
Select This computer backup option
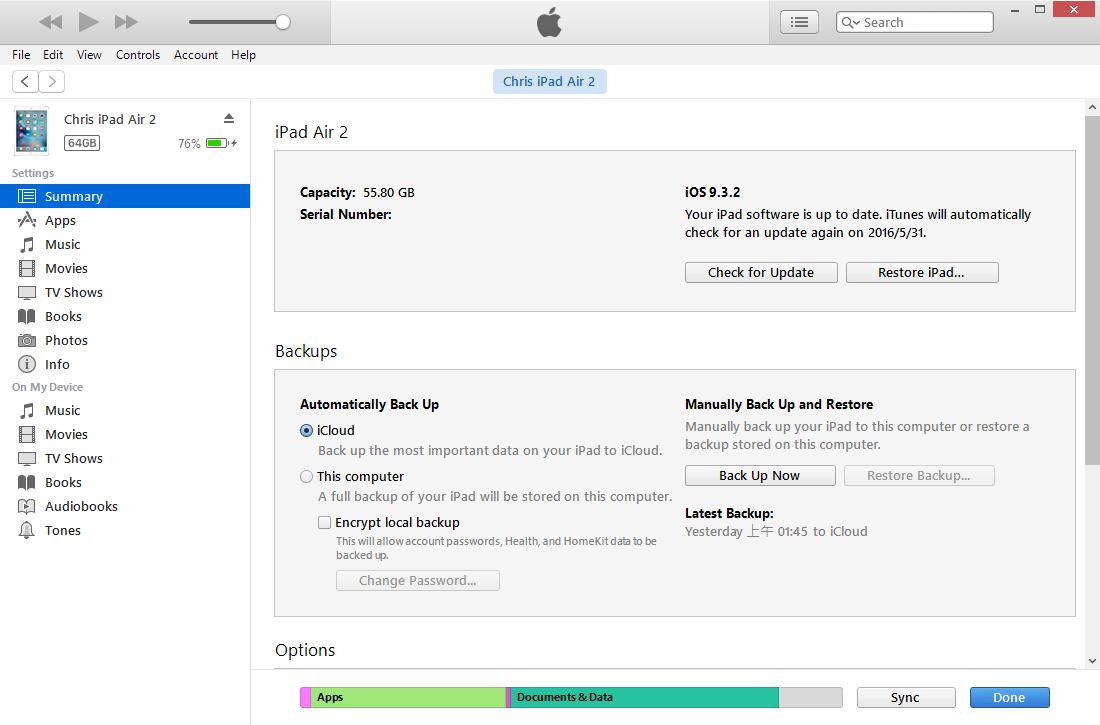[307, 476]
